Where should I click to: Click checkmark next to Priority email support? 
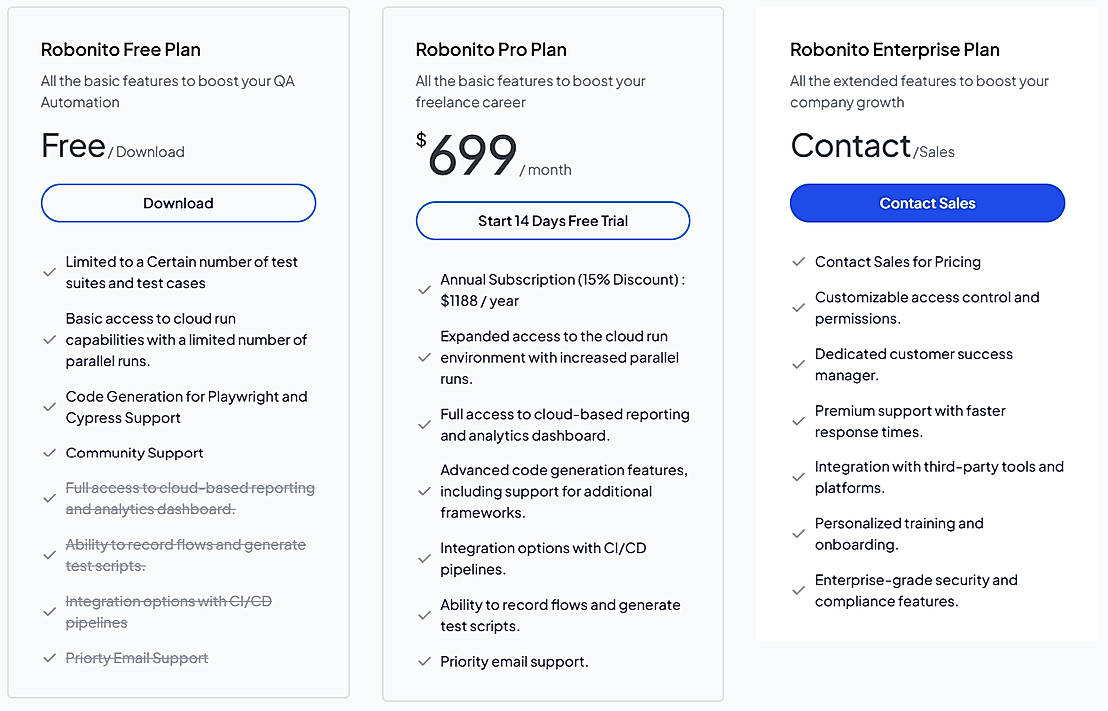coord(424,662)
